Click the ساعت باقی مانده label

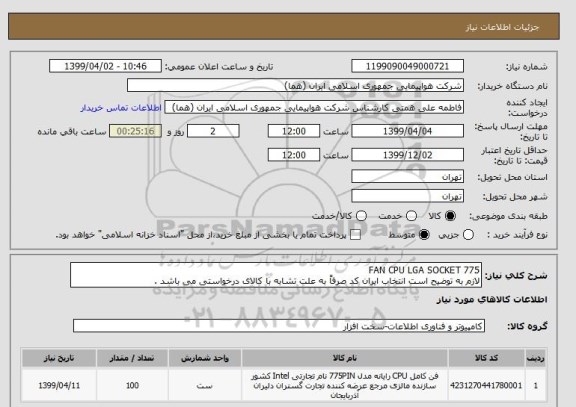click(72, 132)
